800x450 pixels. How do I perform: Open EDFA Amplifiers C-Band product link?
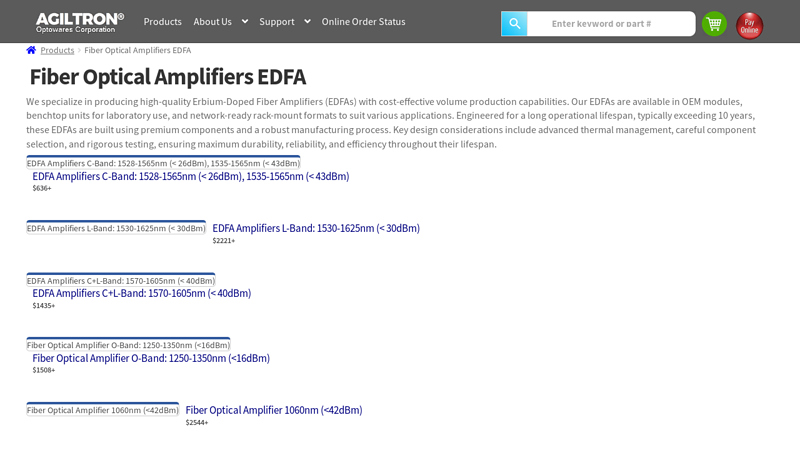point(191,176)
